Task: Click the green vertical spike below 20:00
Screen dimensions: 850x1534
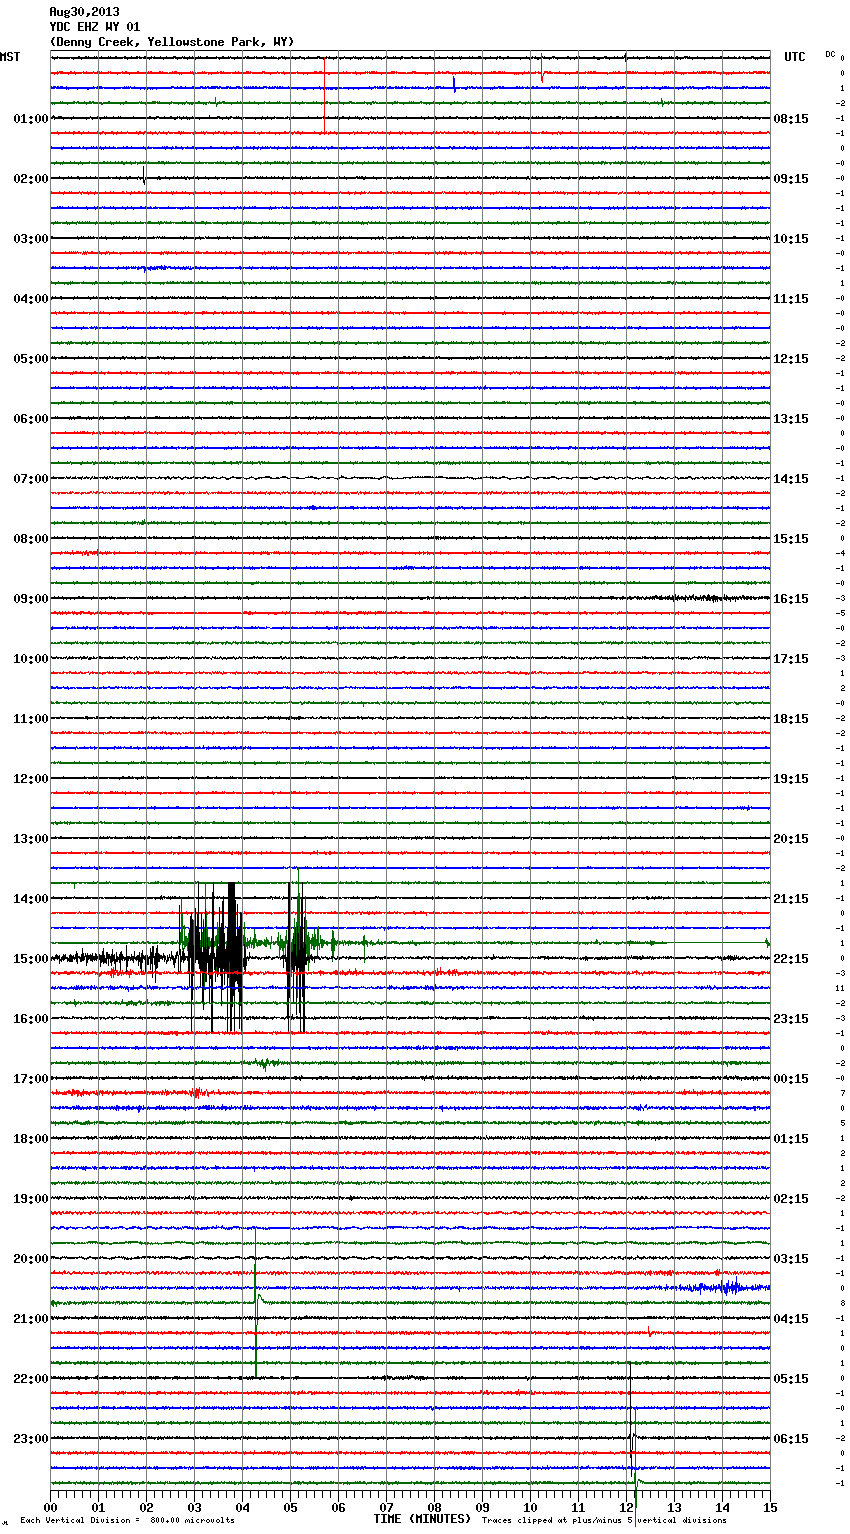Action: tap(256, 1320)
